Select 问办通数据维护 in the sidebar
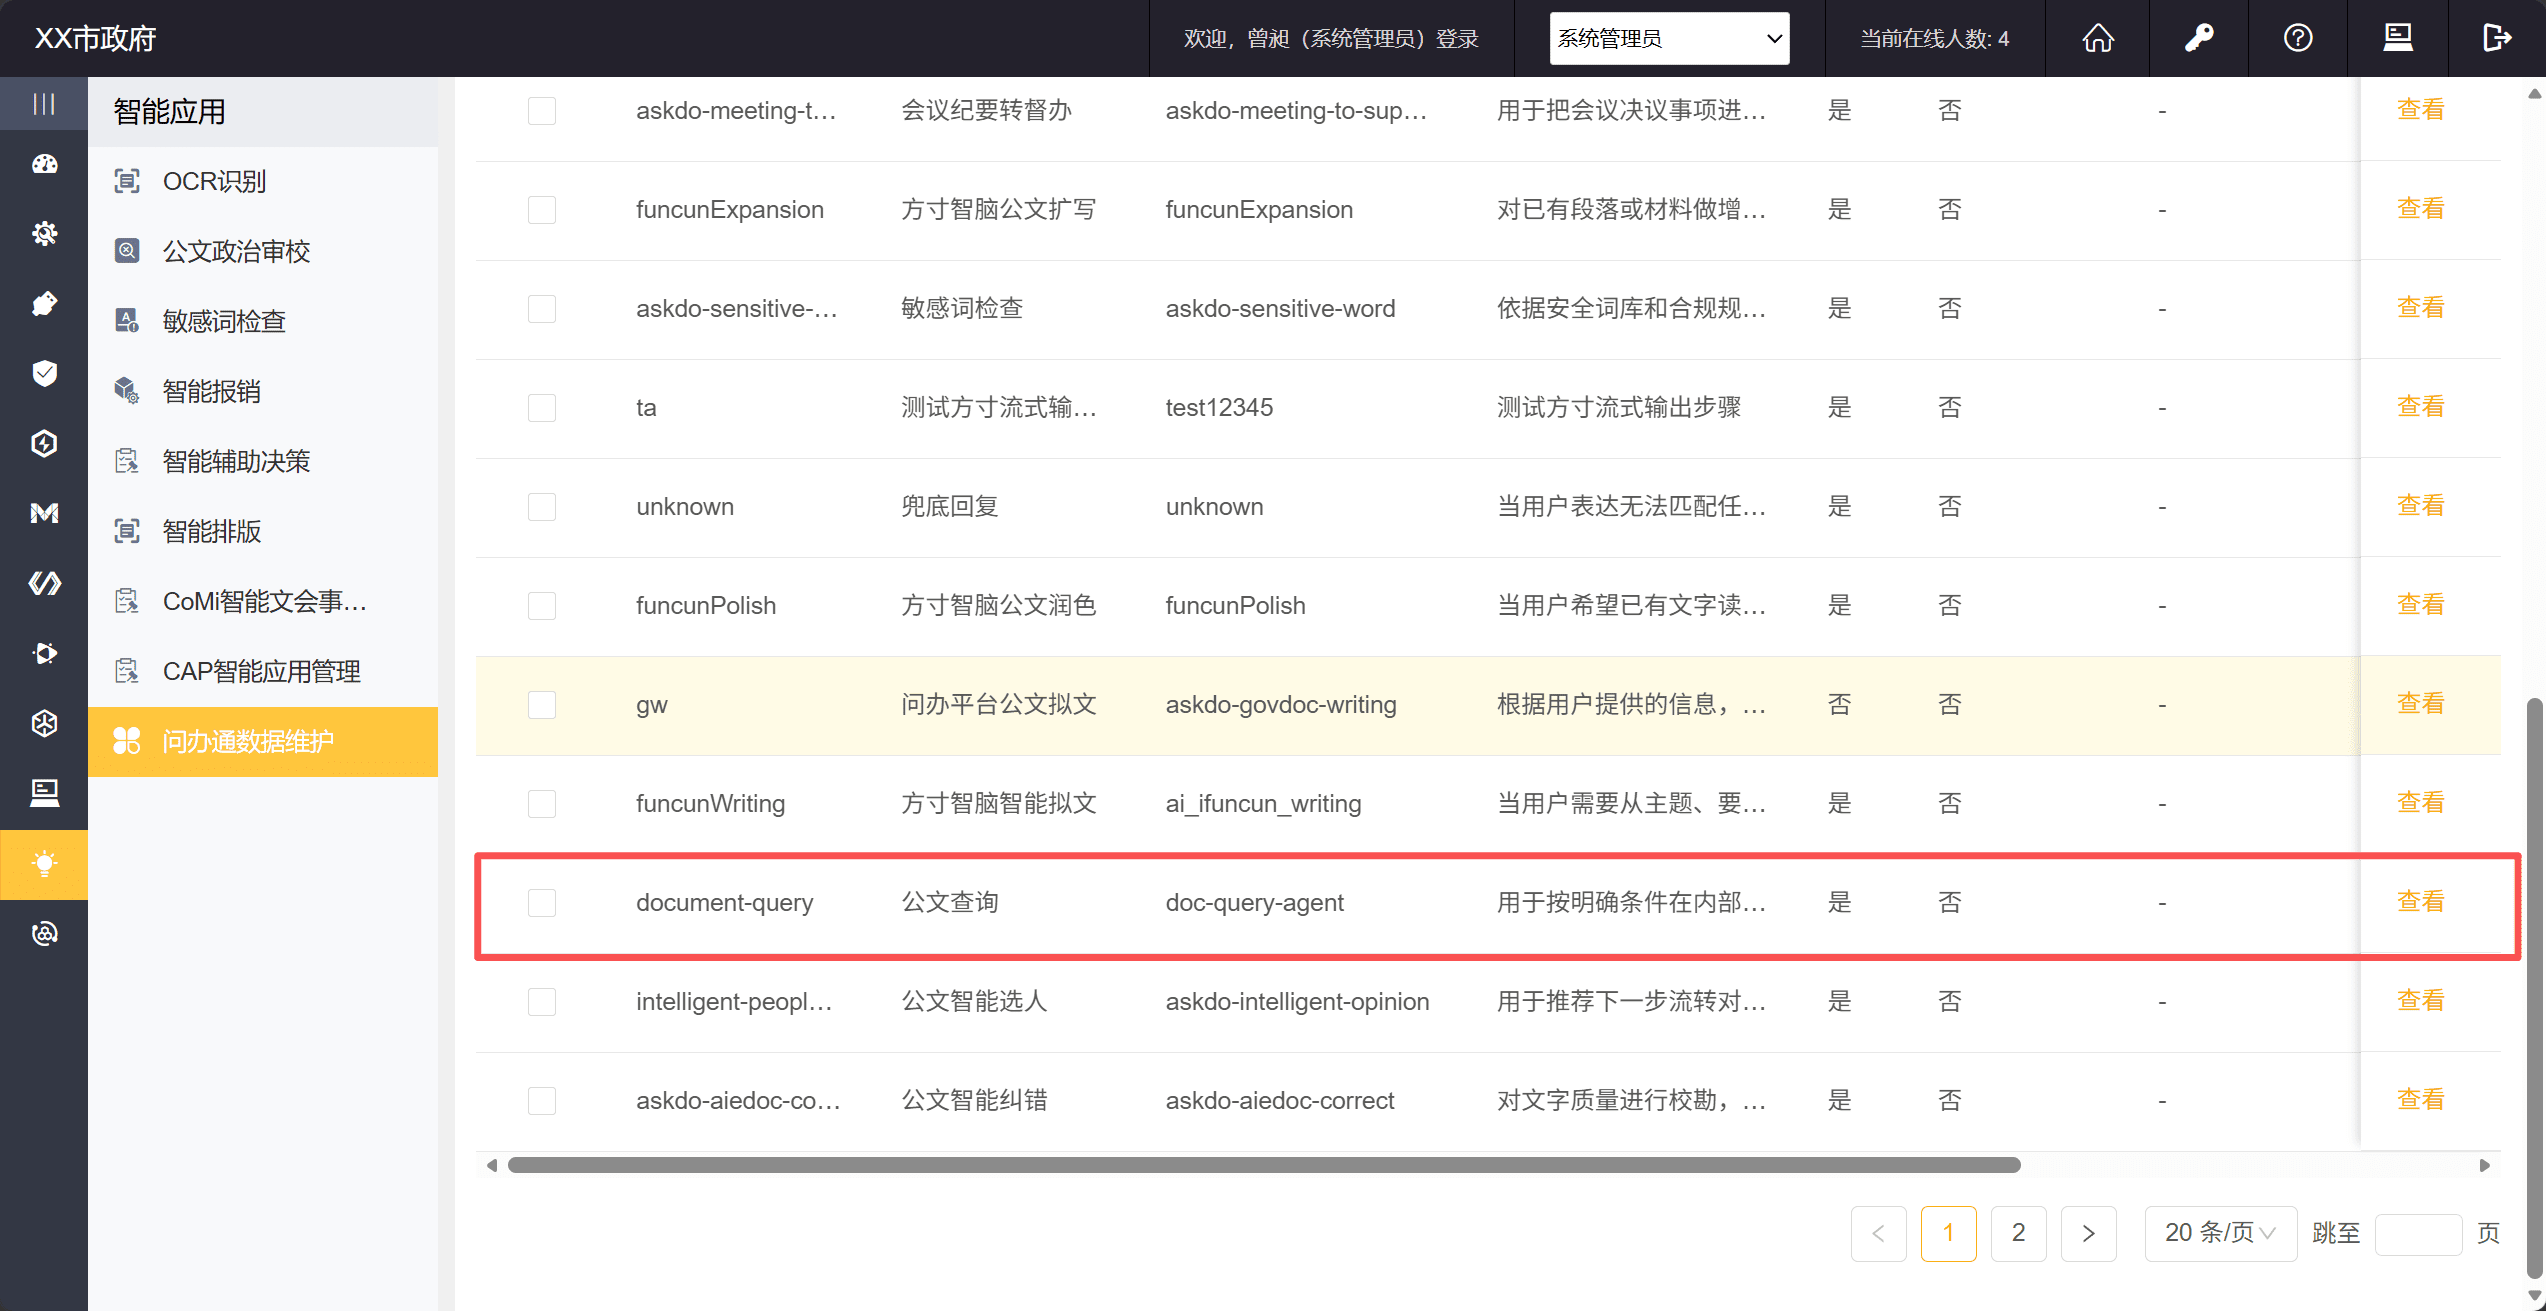2546x1311 pixels. (x=263, y=742)
